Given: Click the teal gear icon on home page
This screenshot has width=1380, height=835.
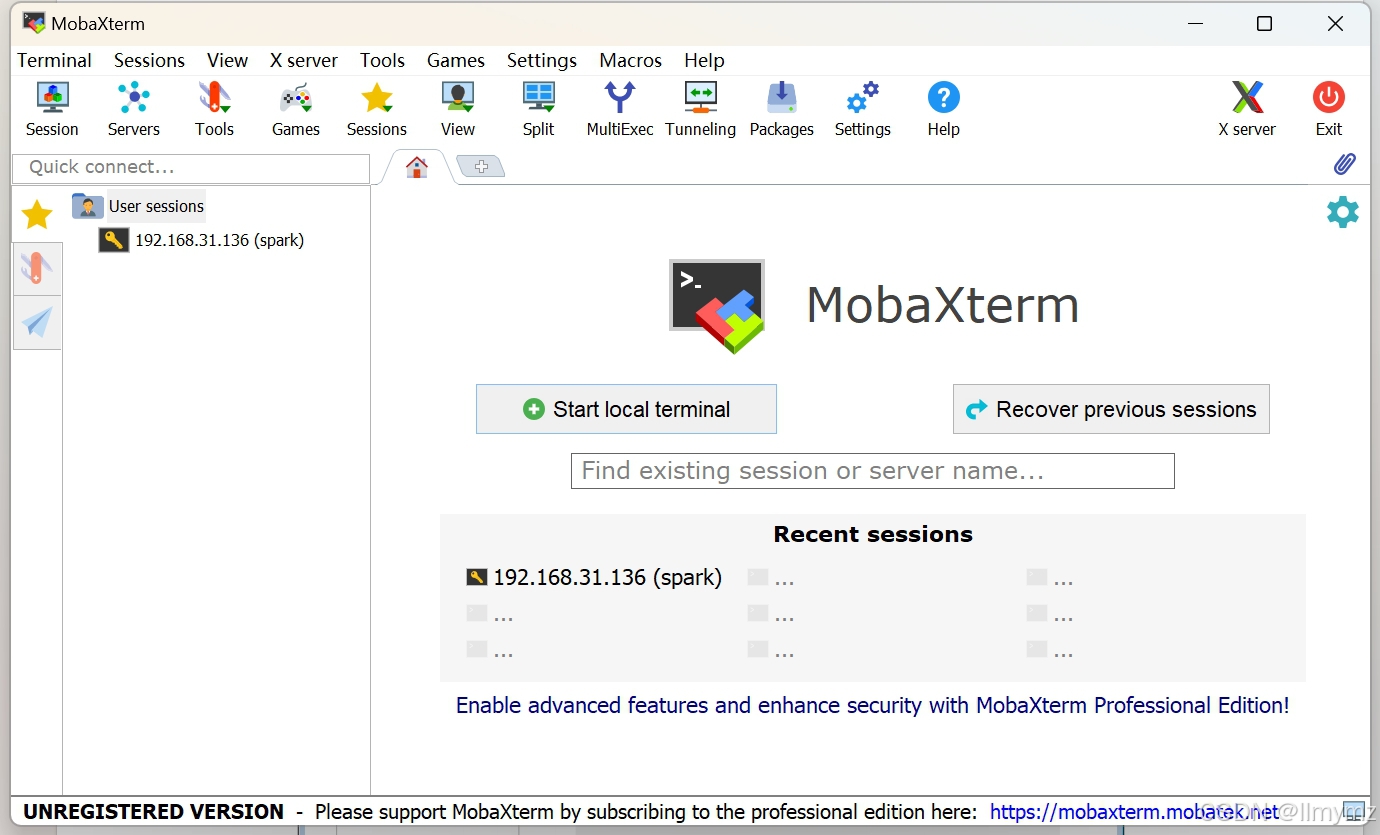Looking at the screenshot, I should pos(1342,212).
